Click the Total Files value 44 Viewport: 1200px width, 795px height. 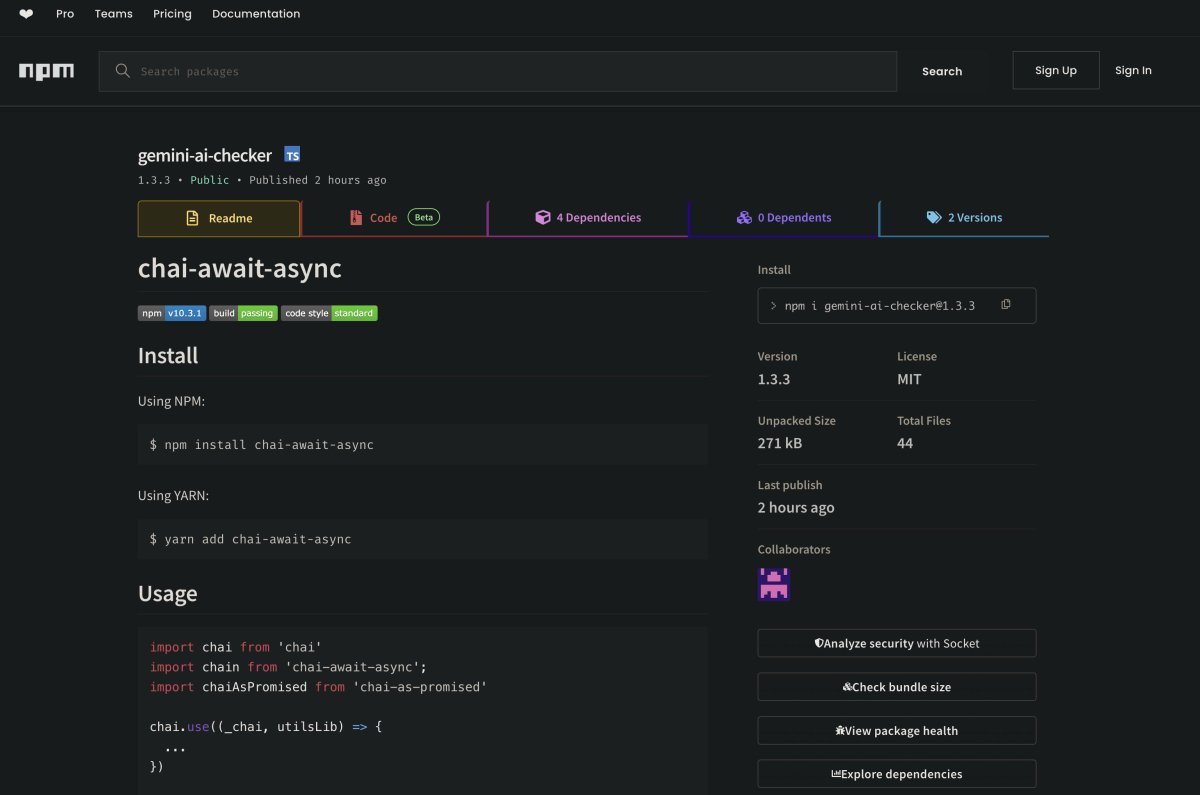905,443
